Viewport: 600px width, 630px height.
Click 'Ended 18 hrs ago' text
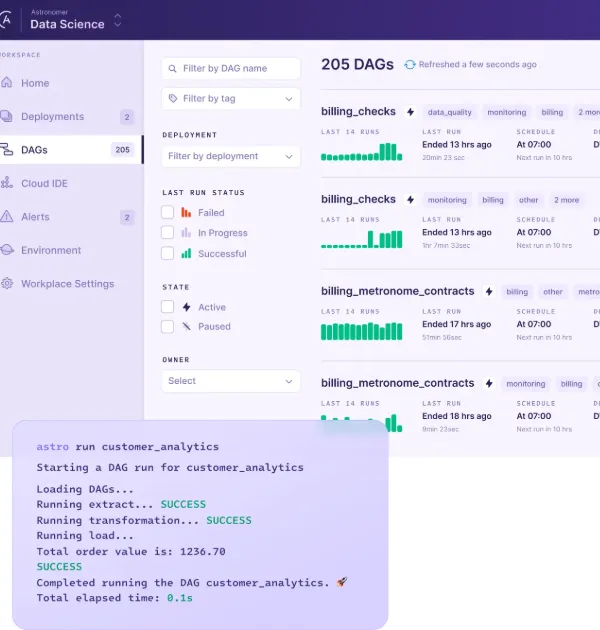pyautogui.click(x=457, y=416)
